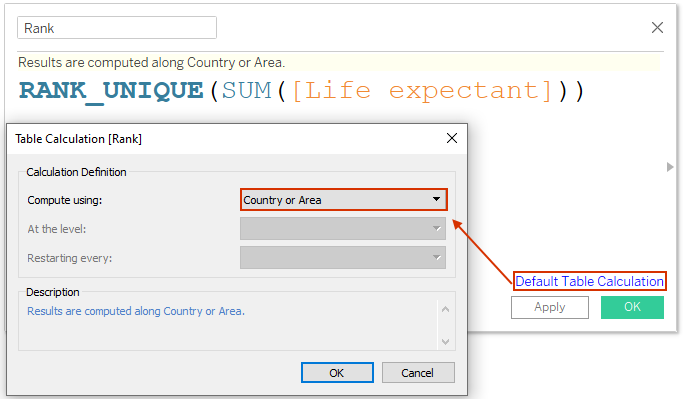Click the description scrollbar down arrow

pyautogui.click(x=445, y=342)
